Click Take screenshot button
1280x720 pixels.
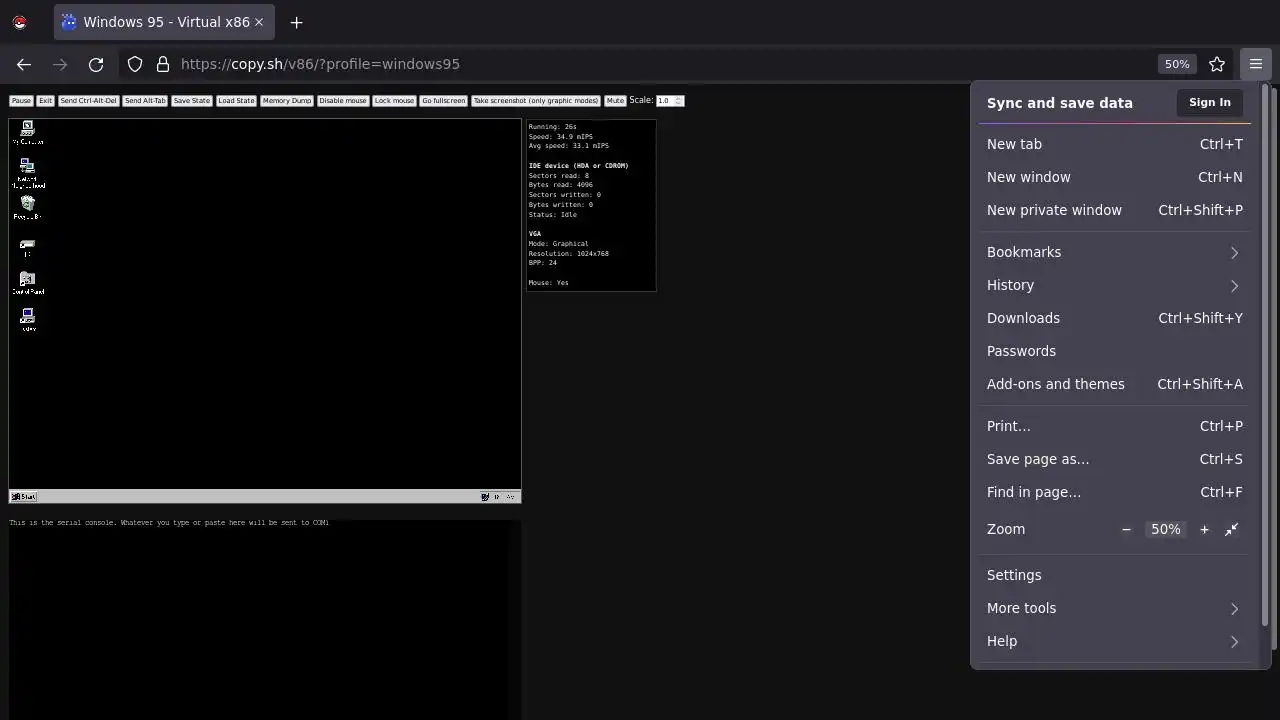tap(536, 101)
